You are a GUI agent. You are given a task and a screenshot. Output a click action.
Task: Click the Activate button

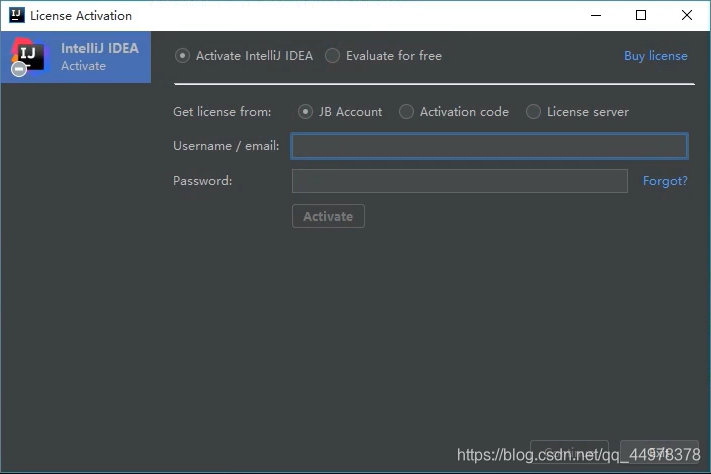click(328, 216)
